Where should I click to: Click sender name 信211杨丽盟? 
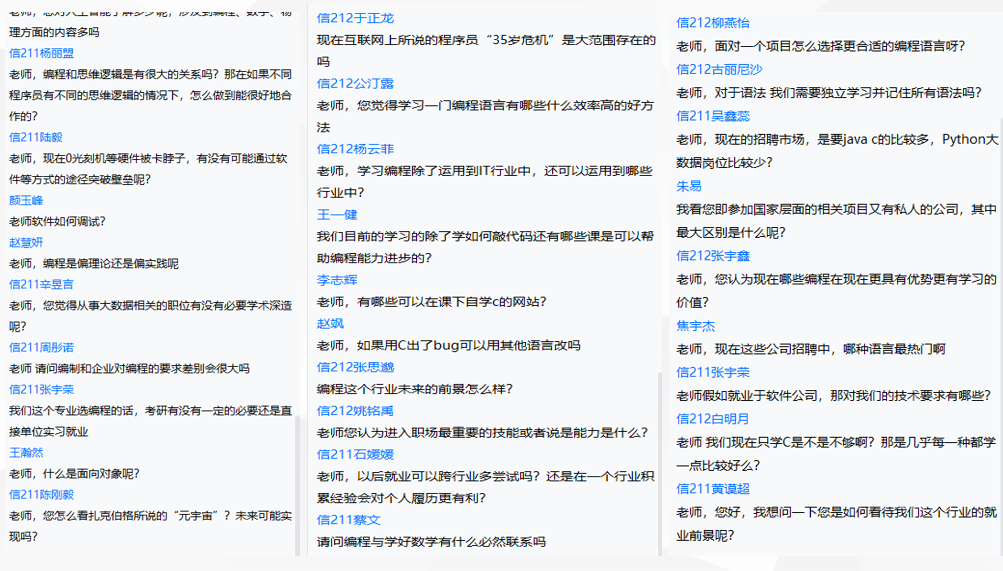click(41, 53)
